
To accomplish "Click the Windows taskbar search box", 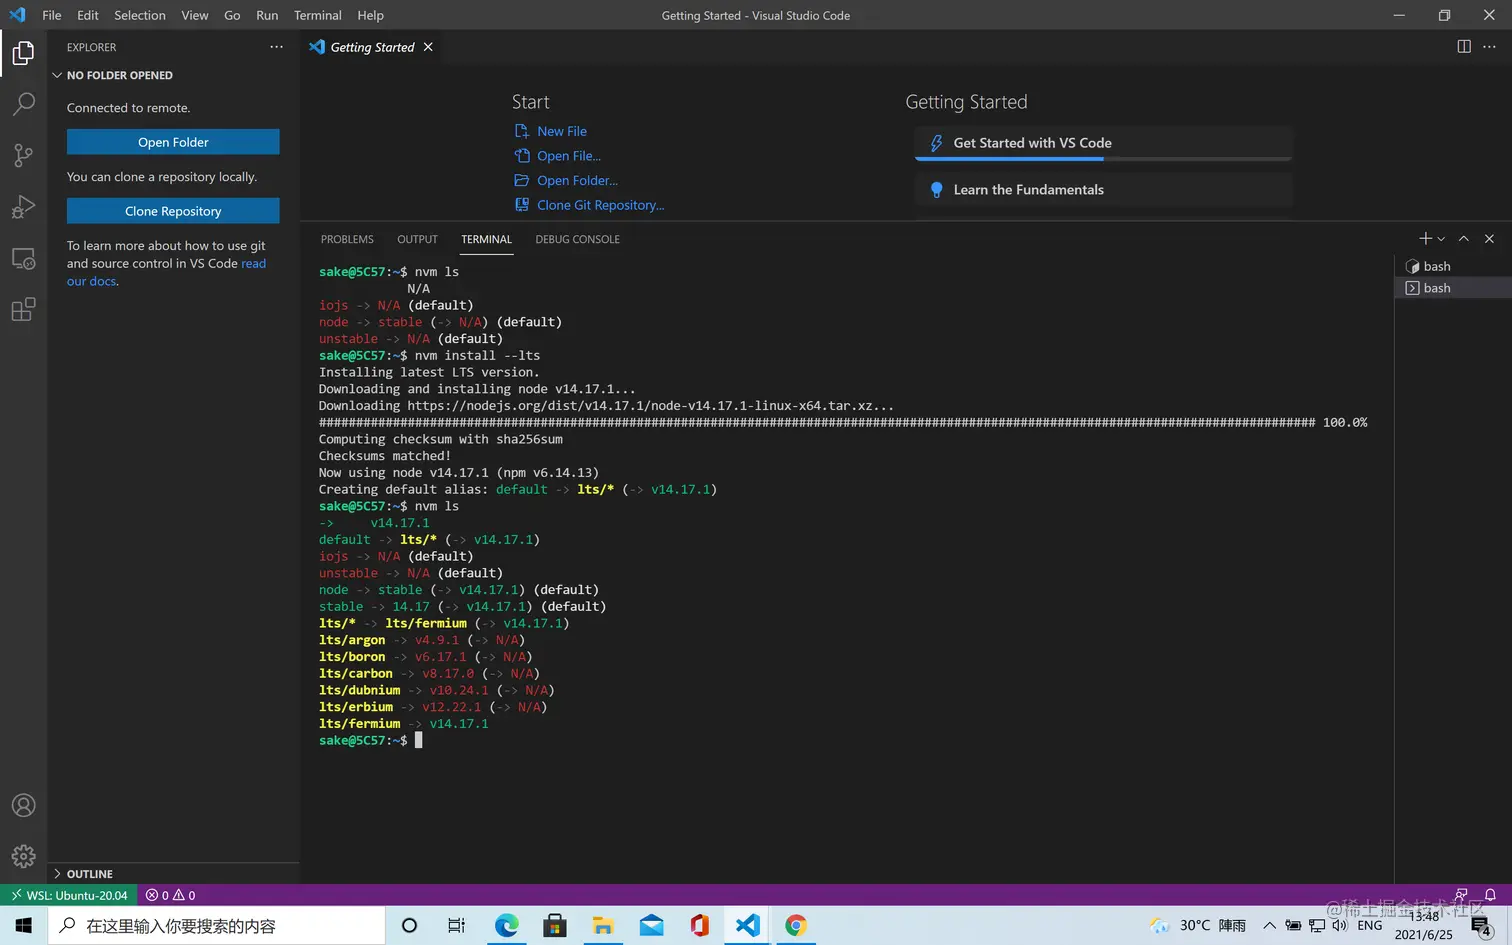I will (x=216, y=926).
